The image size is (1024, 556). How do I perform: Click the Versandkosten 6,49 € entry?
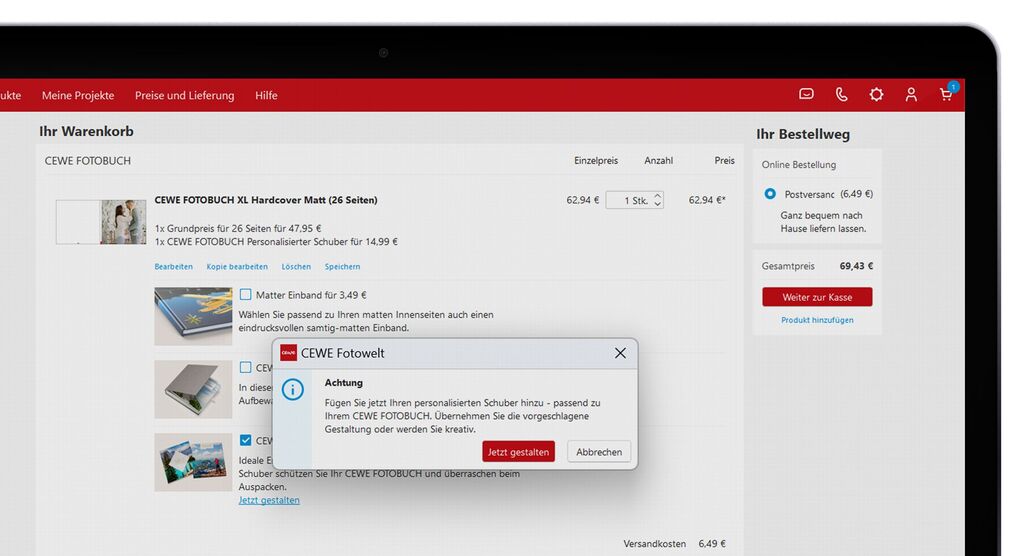coord(674,544)
